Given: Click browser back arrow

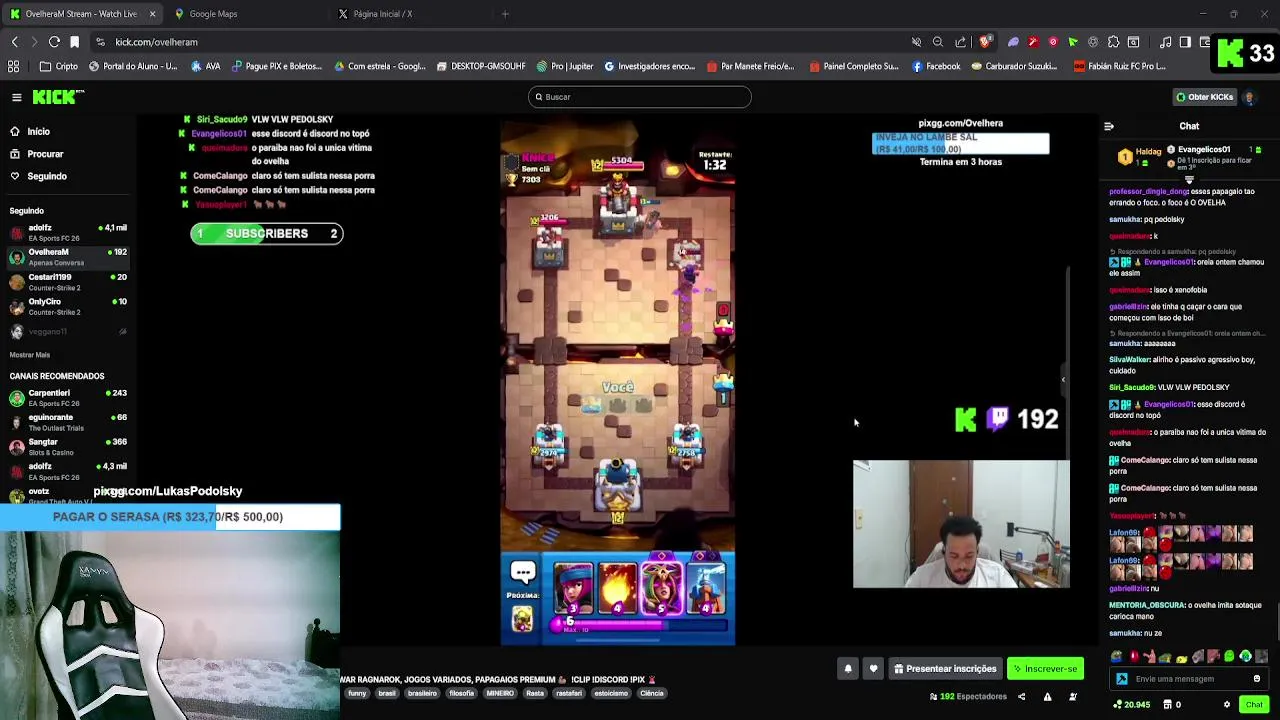Looking at the screenshot, I should click(x=15, y=42).
